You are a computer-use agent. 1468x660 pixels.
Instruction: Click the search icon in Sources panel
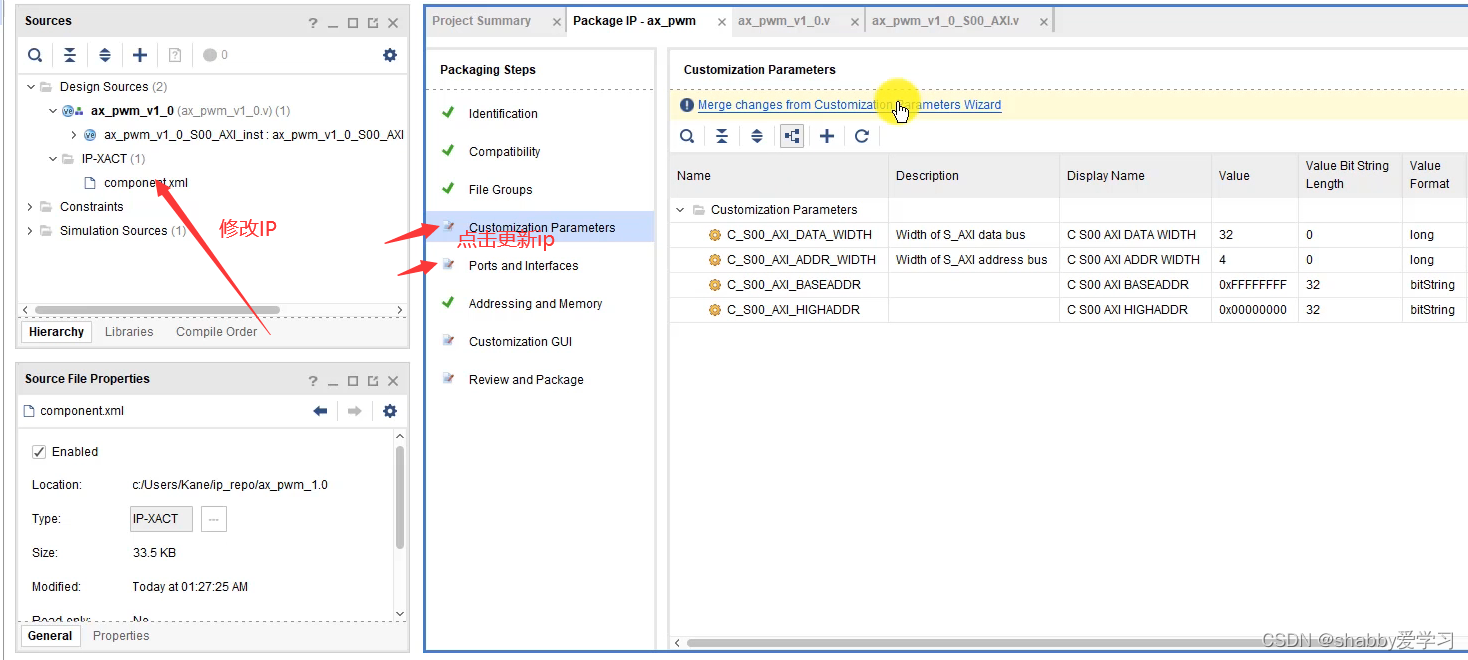[35, 55]
